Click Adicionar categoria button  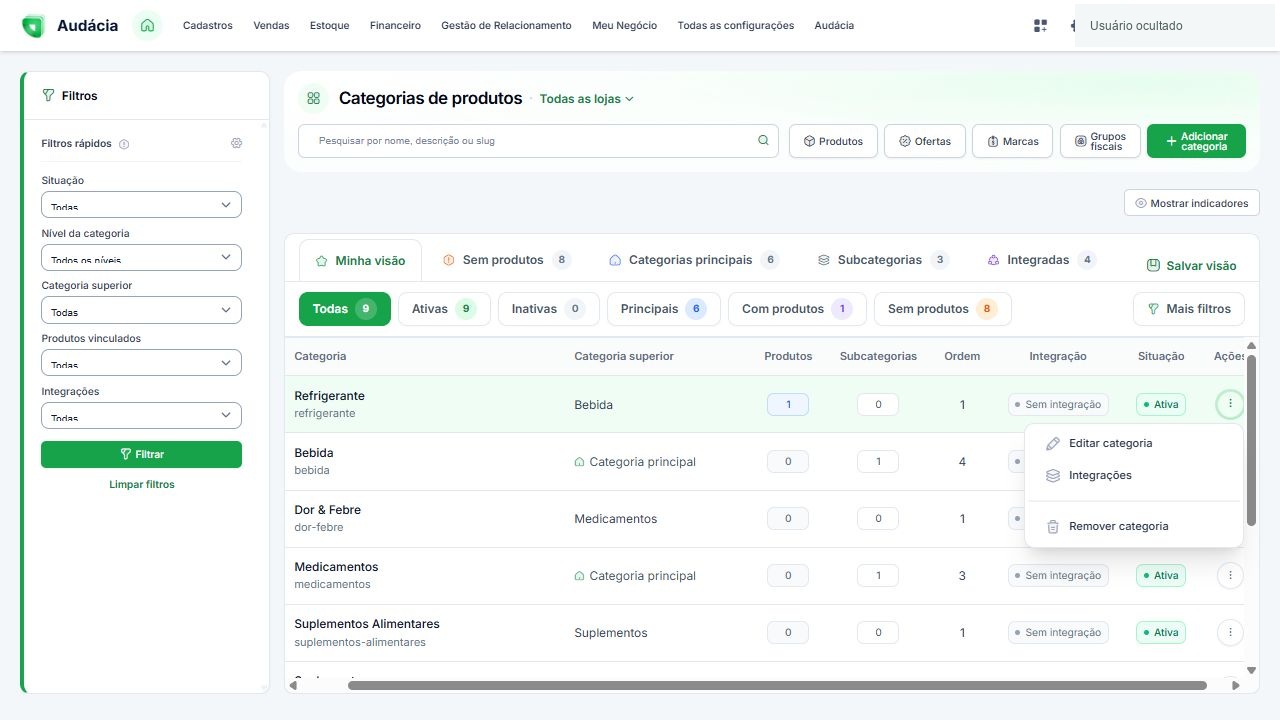pyautogui.click(x=1196, y=141)
